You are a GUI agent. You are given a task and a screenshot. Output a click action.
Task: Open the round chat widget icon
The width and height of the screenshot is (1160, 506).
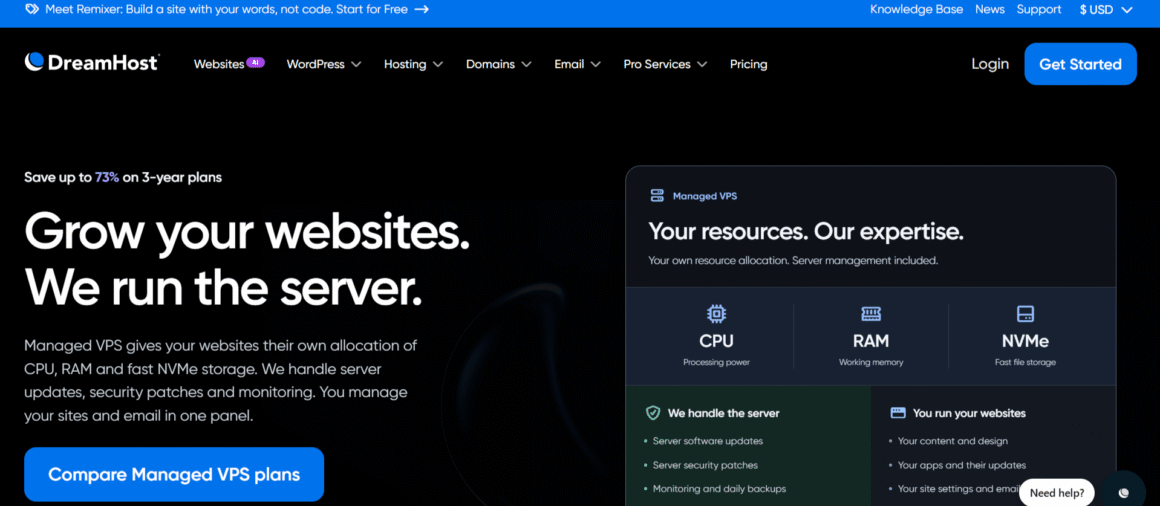pos(1124,492)
